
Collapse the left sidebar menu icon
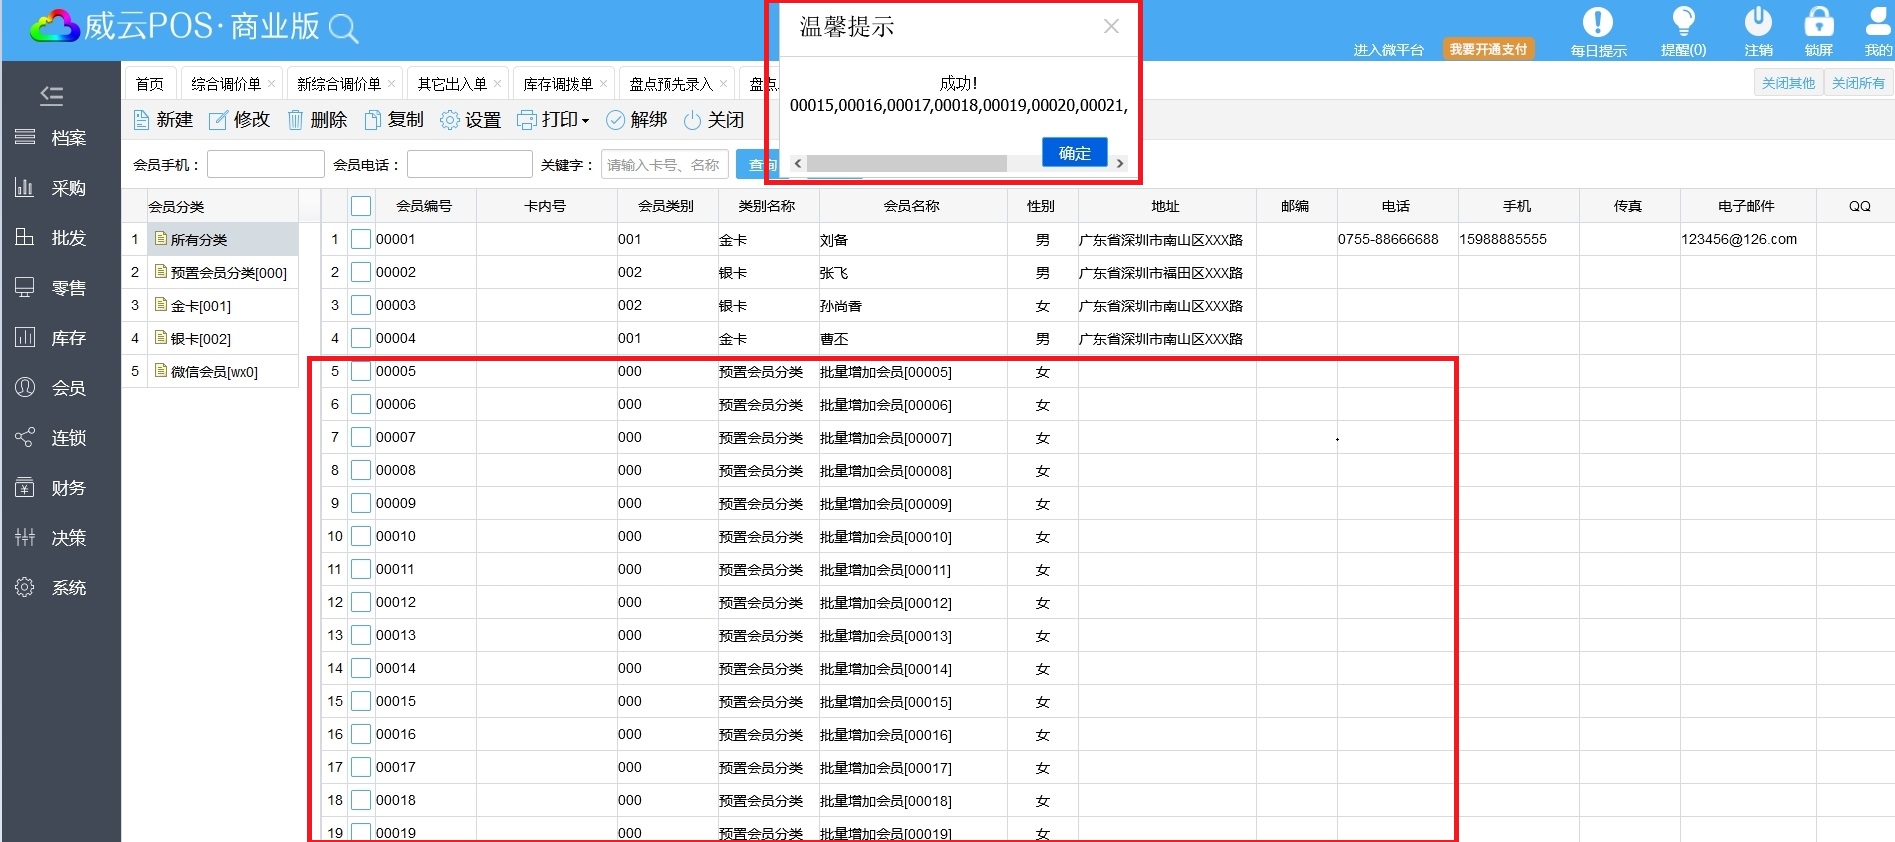(51, 95)
